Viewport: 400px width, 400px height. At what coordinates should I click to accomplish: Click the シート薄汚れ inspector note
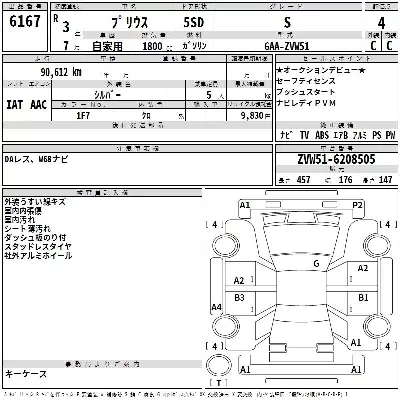click(27, 229)
